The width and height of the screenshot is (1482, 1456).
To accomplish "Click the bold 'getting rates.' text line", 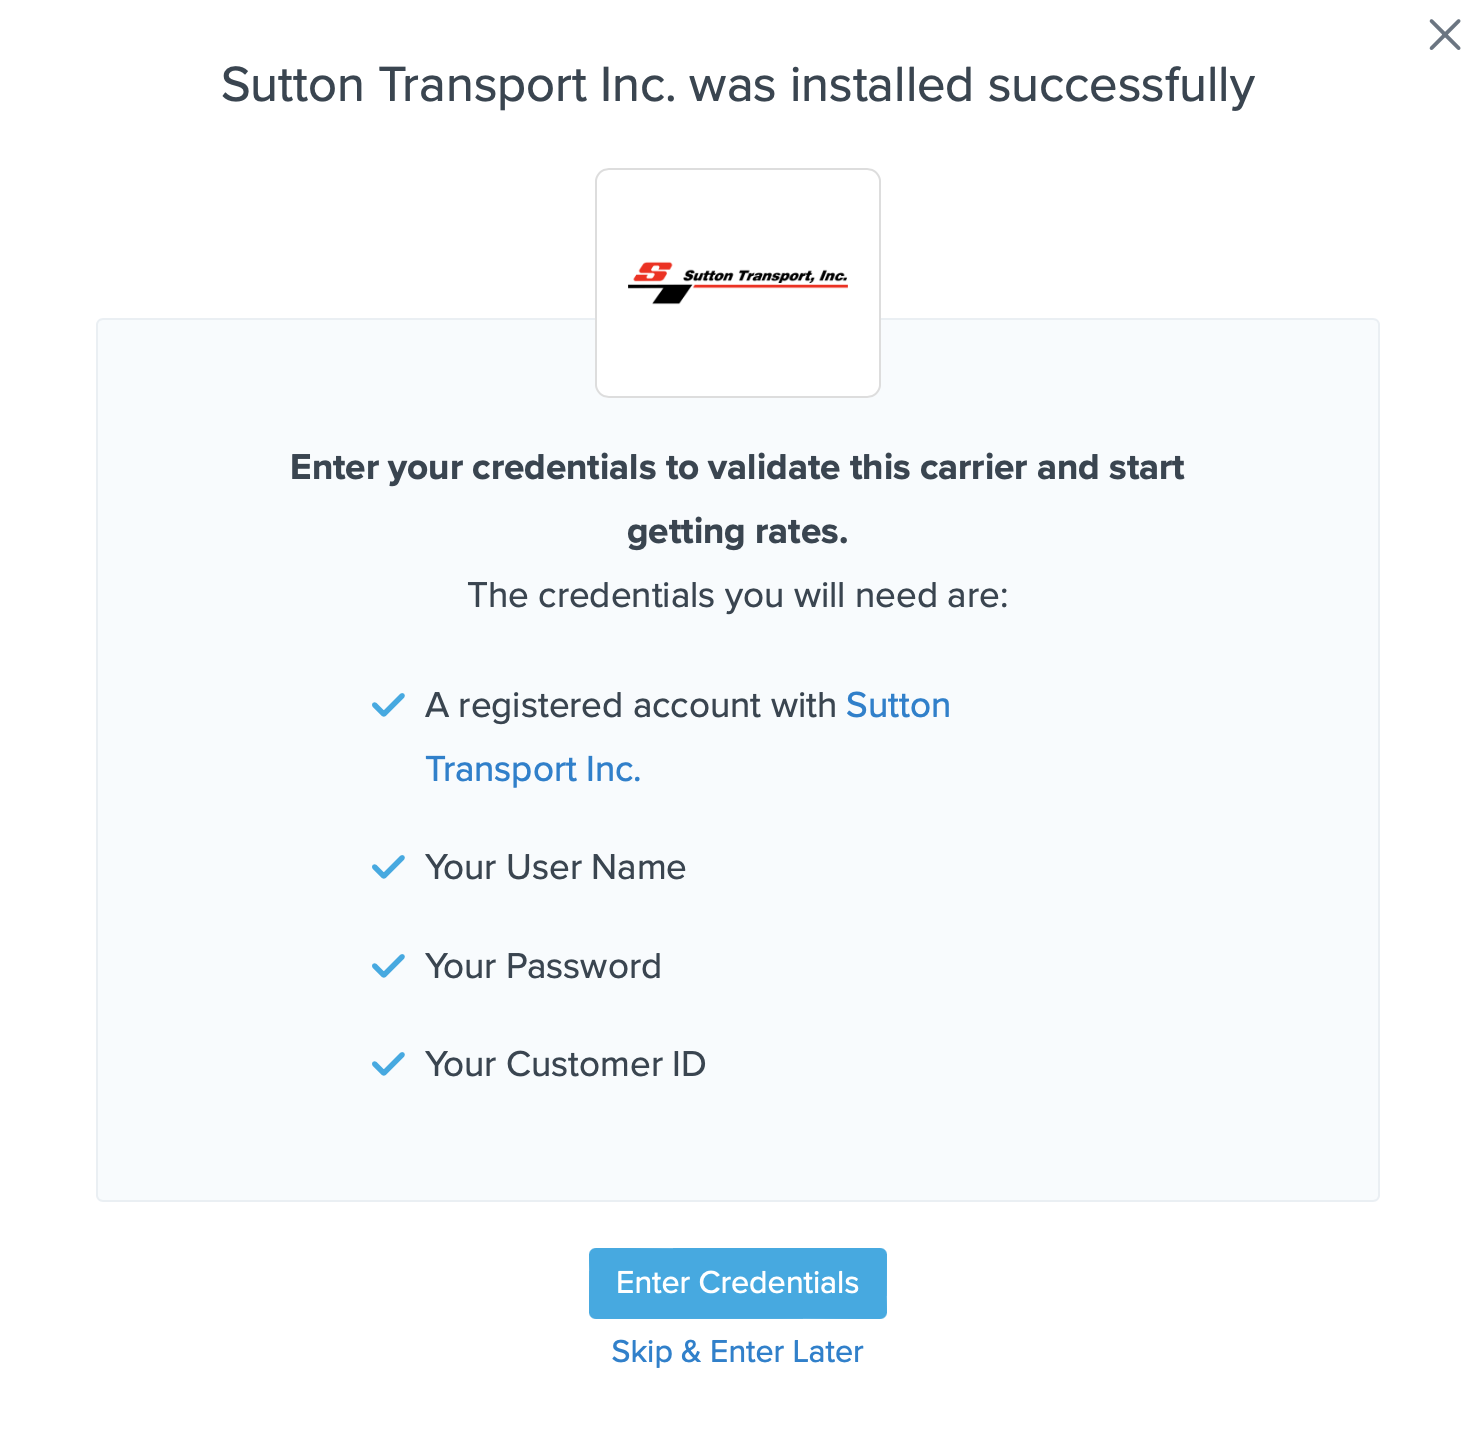I will [737, 532].
